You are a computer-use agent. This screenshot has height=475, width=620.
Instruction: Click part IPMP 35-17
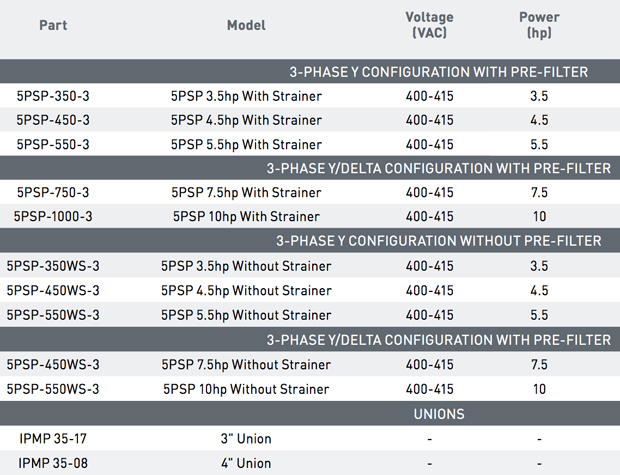pyautogui.click(x=53, y=438)
